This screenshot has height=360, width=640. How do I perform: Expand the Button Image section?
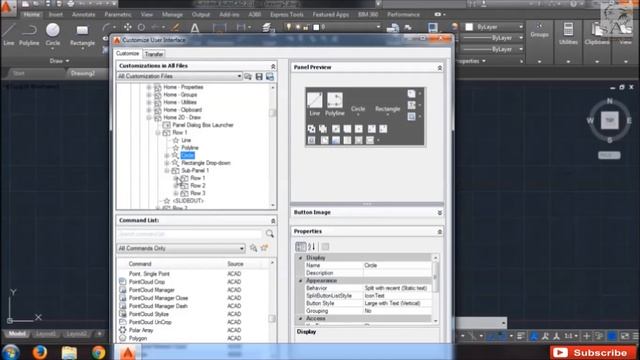[440, 213]
